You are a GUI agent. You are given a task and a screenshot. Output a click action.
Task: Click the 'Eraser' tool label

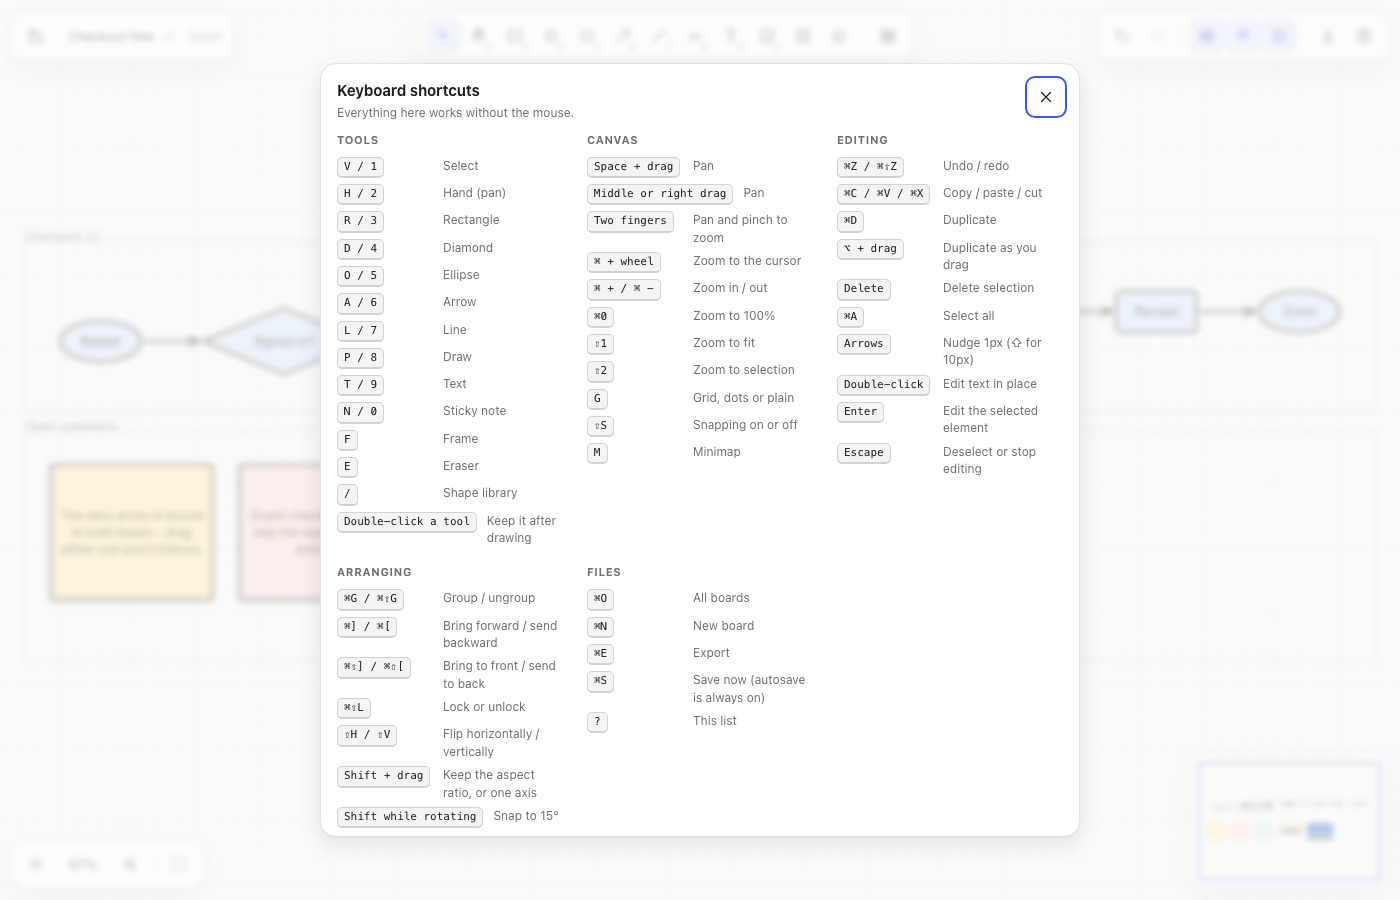pyautogui.click(x=461, y=466)
